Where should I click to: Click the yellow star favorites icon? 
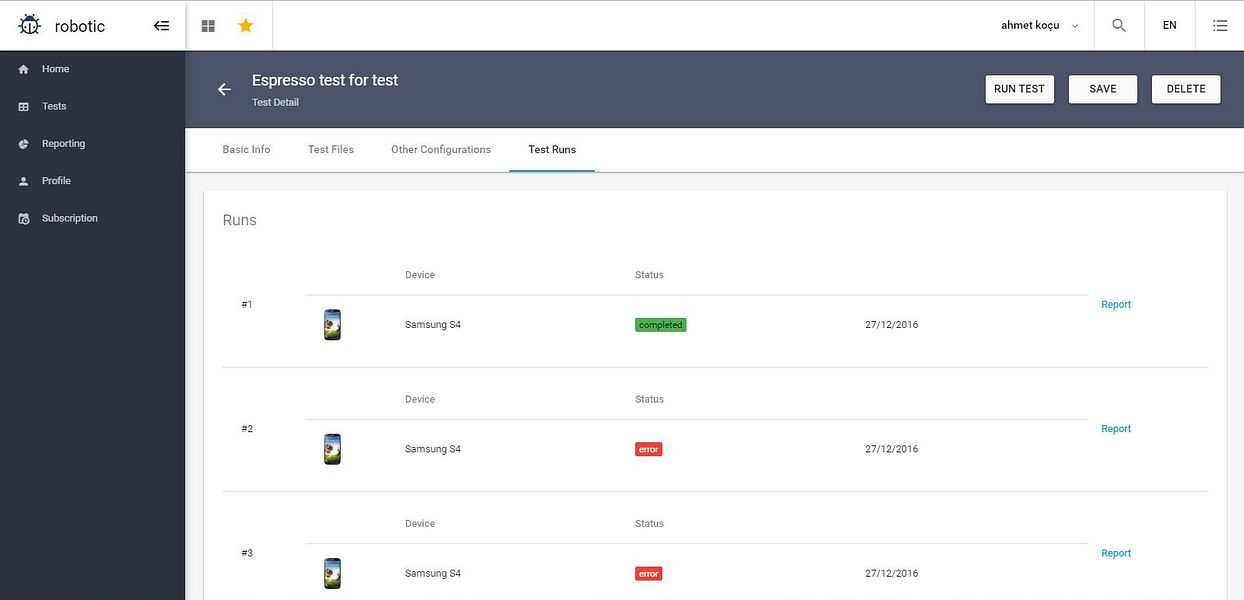click(246, 26)
